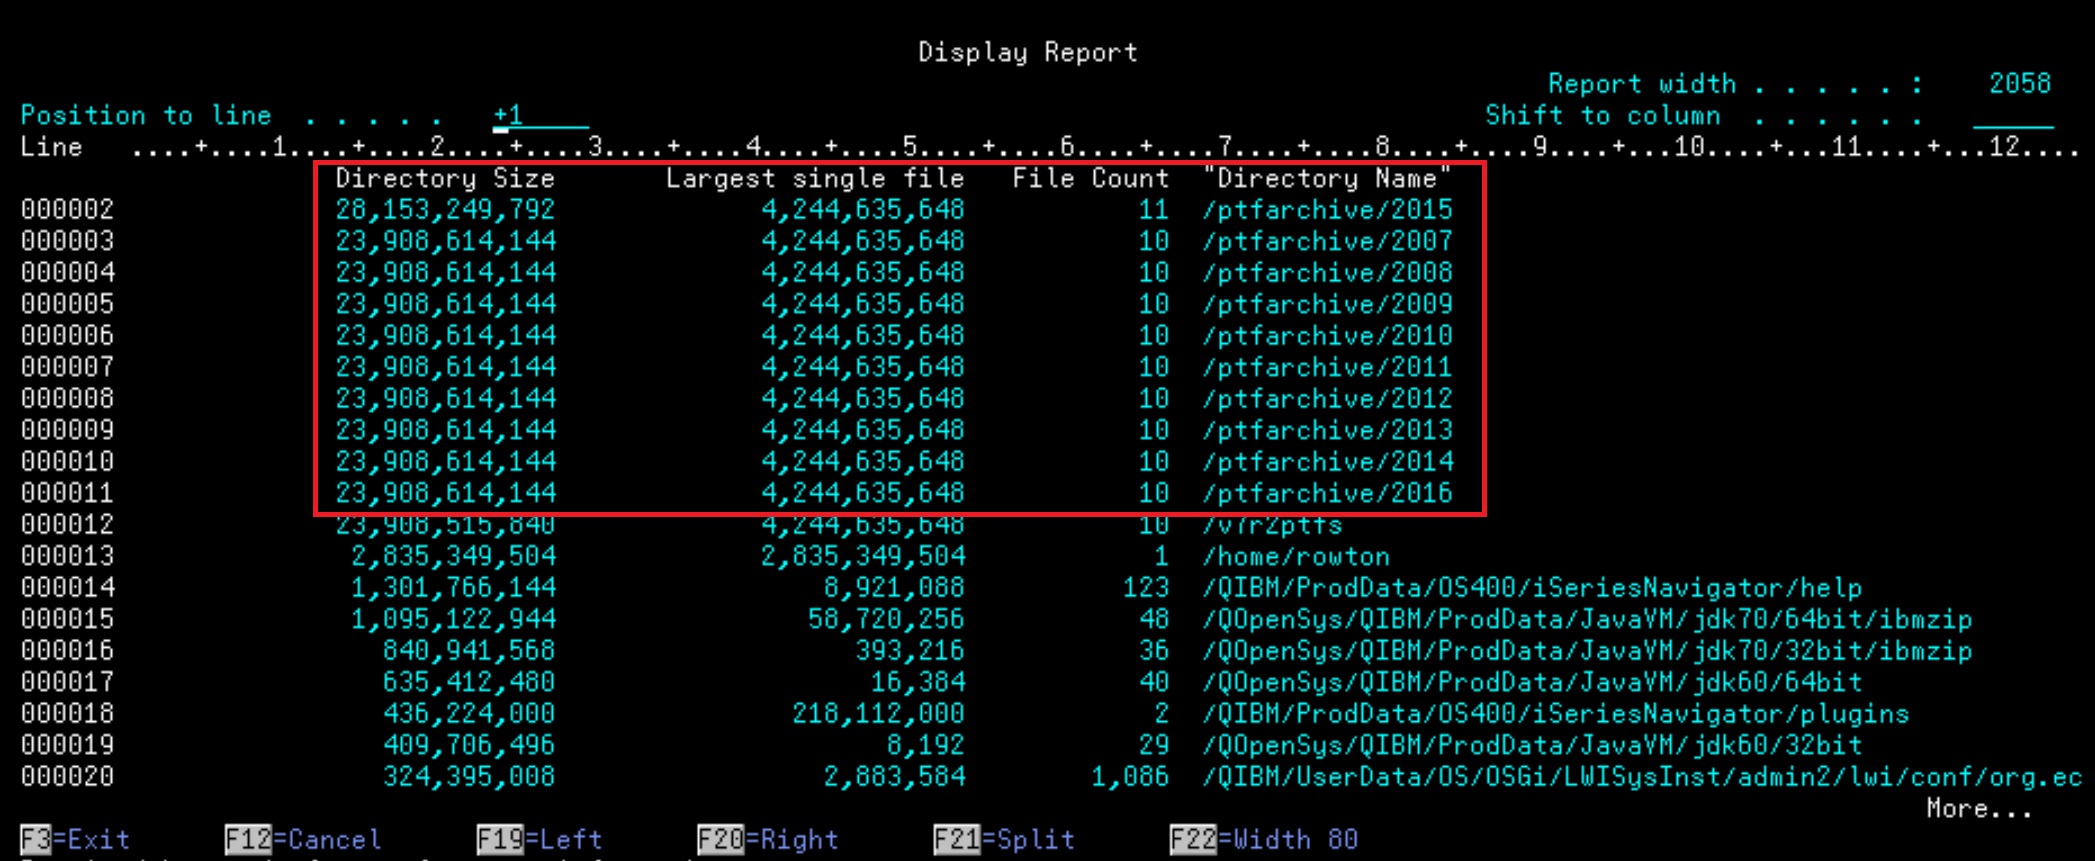Click F22=Width 80 option

click(1263, 839)
